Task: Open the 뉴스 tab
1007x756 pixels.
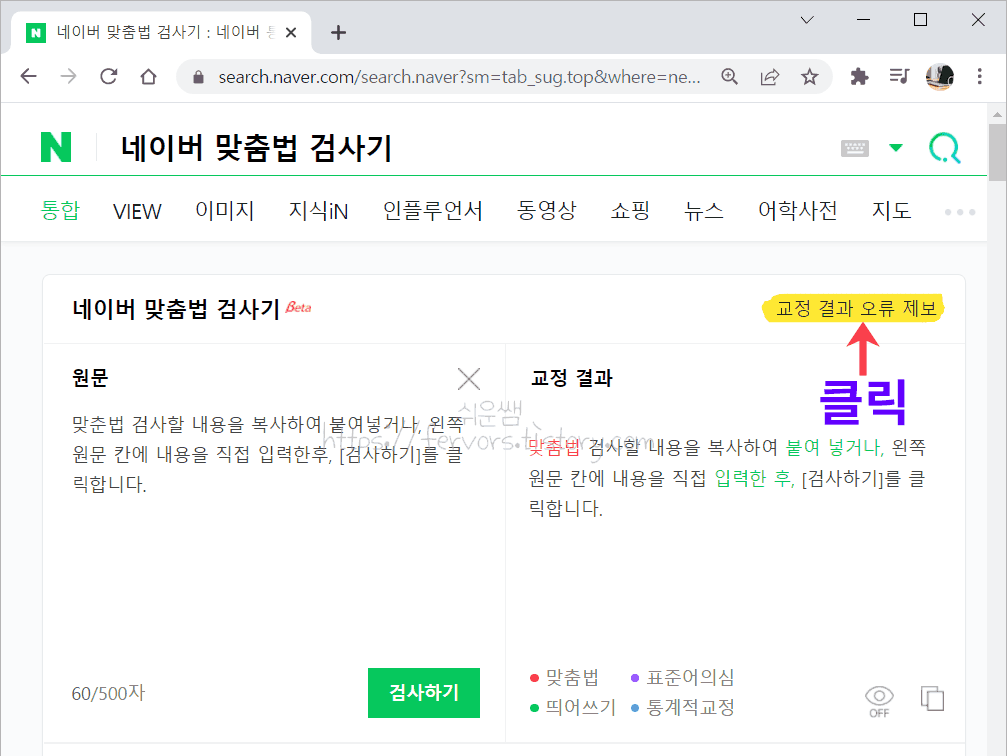Action: pos(704,210)
